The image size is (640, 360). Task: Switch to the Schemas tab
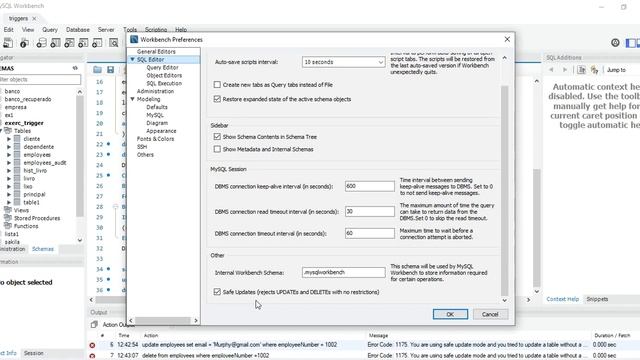[x=43, y=249]
